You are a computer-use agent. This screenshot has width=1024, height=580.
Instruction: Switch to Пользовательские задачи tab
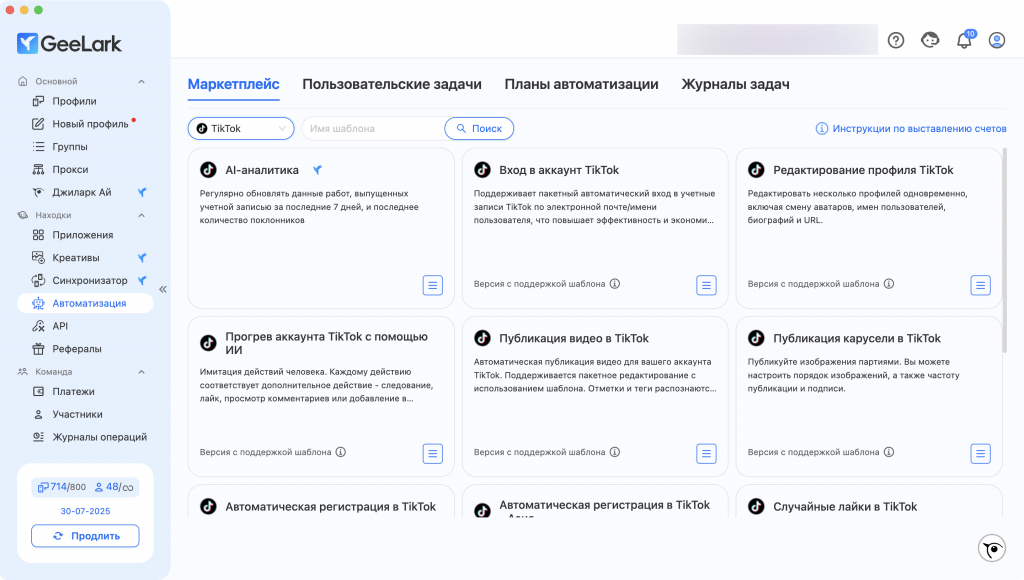point(392,84)
